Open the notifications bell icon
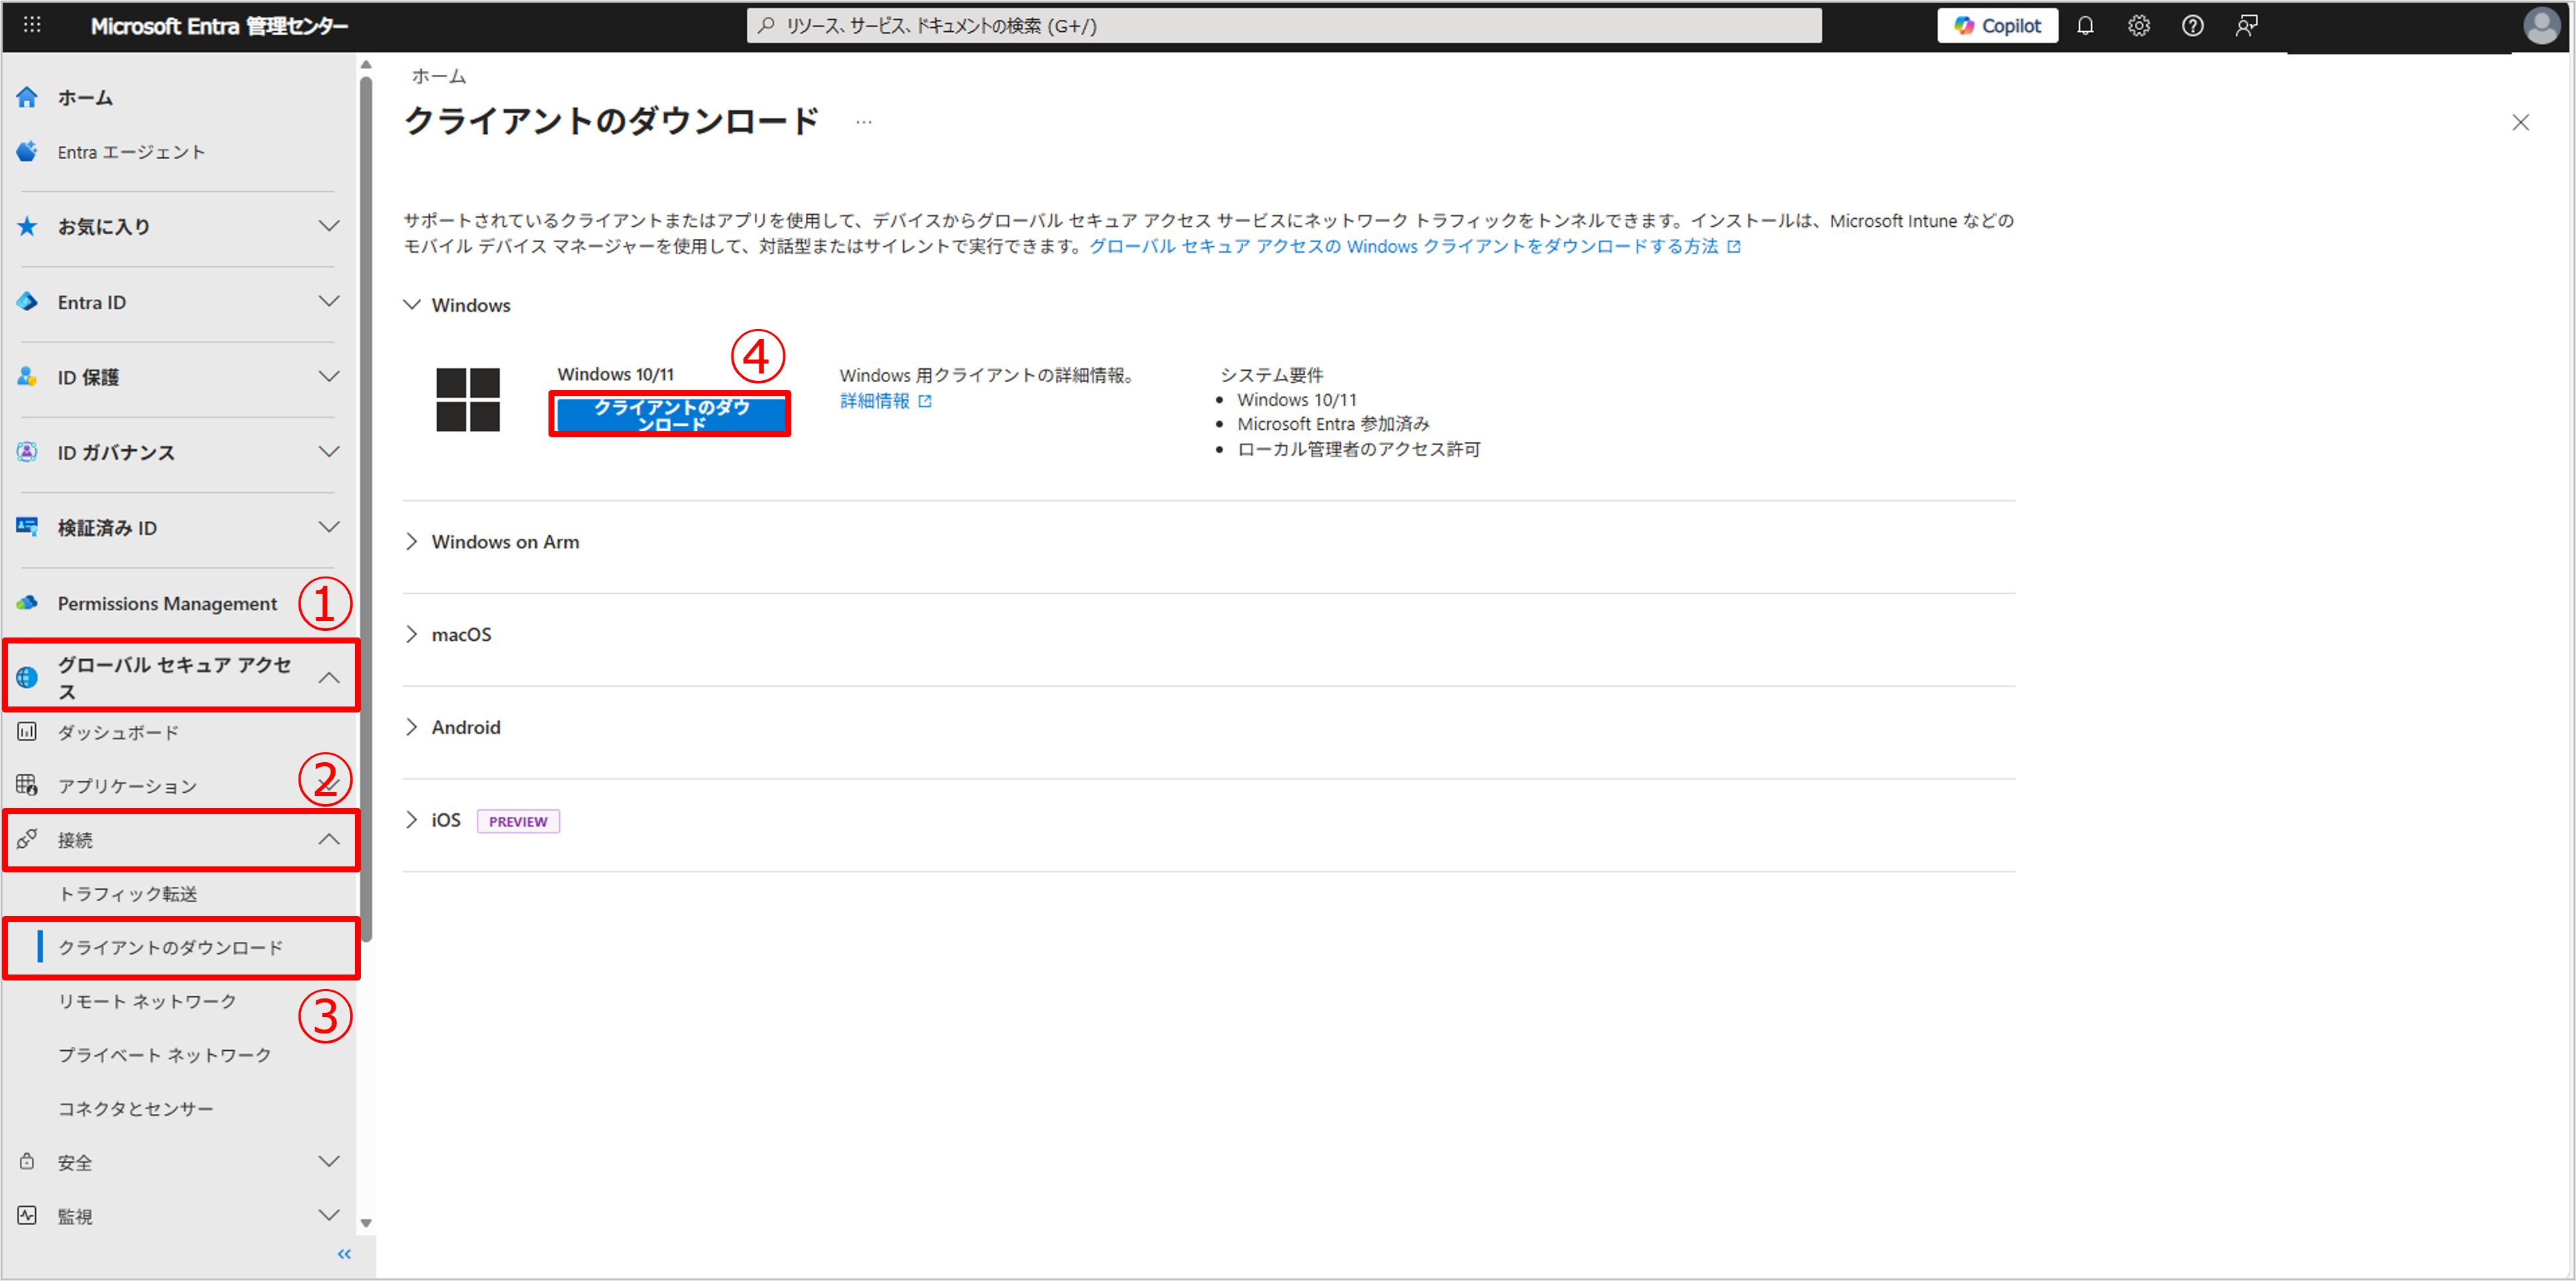The height and width of the screenshot is (1281, 2576). pyautogui.click(x=2085, y=26)
